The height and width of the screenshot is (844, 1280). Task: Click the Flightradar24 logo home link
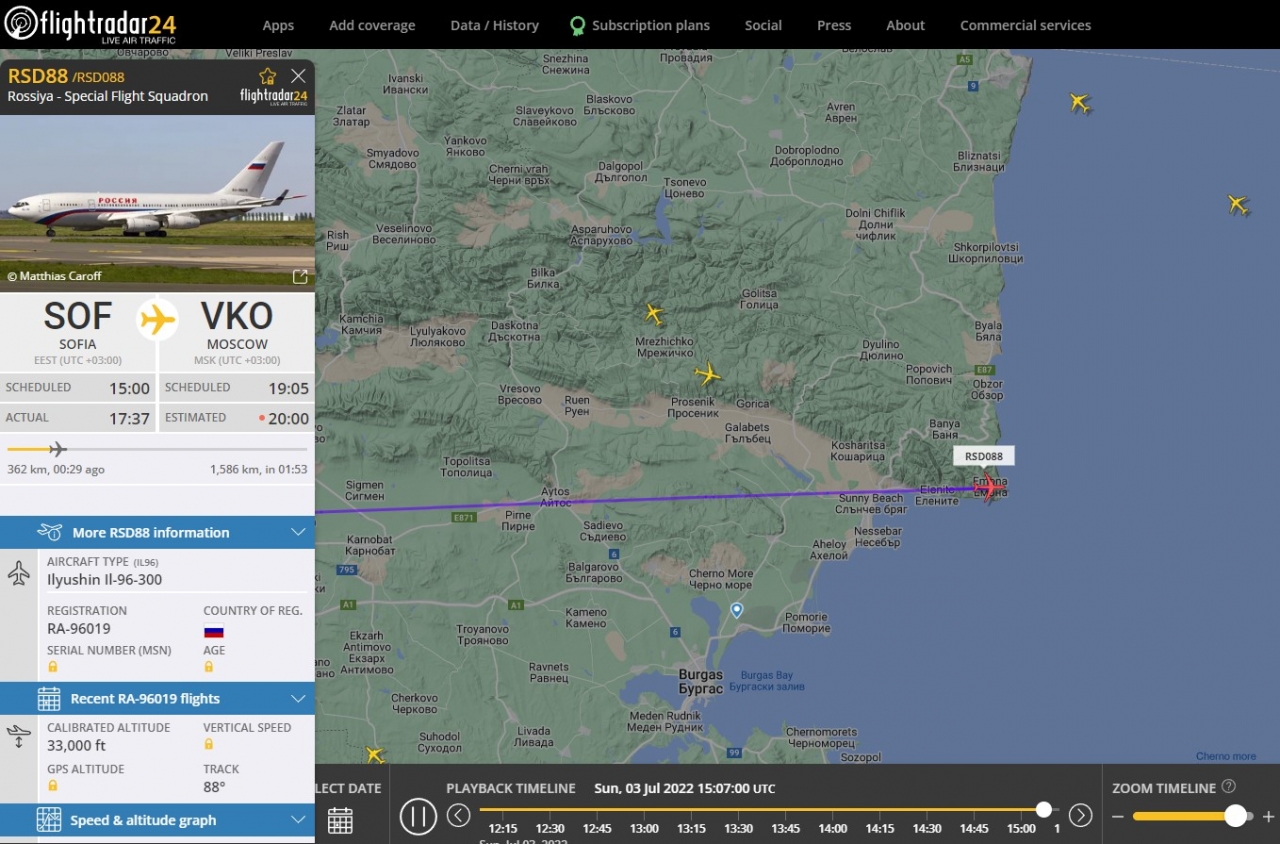pos(91,24)
